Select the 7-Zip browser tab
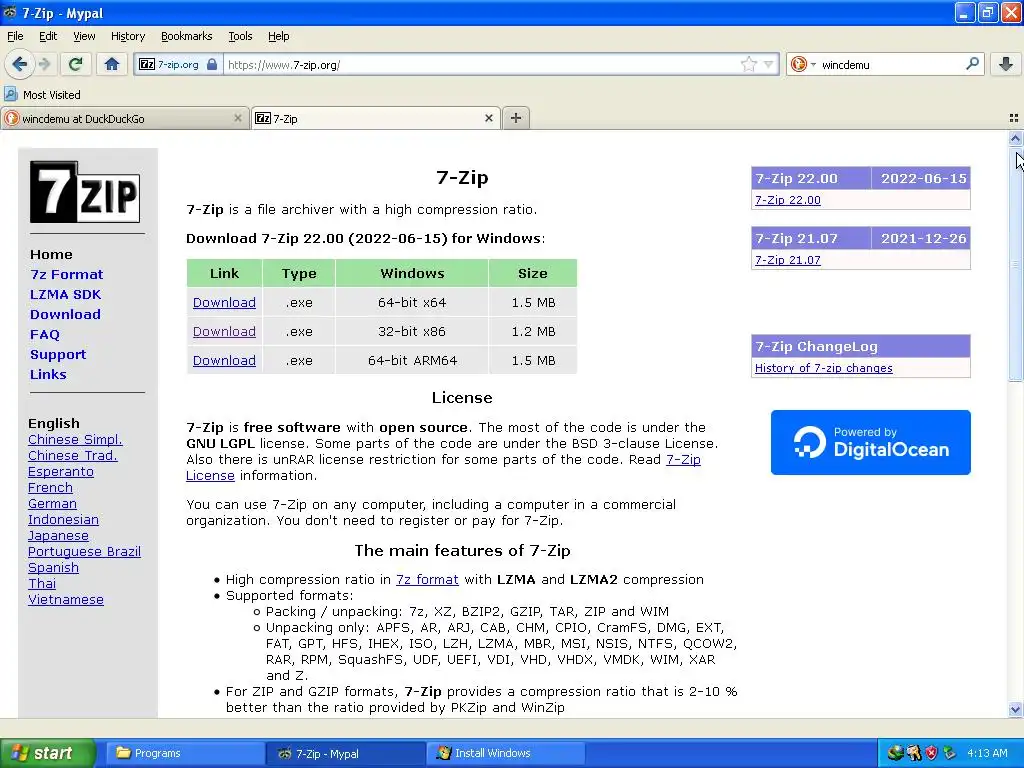 pos(376,118)
